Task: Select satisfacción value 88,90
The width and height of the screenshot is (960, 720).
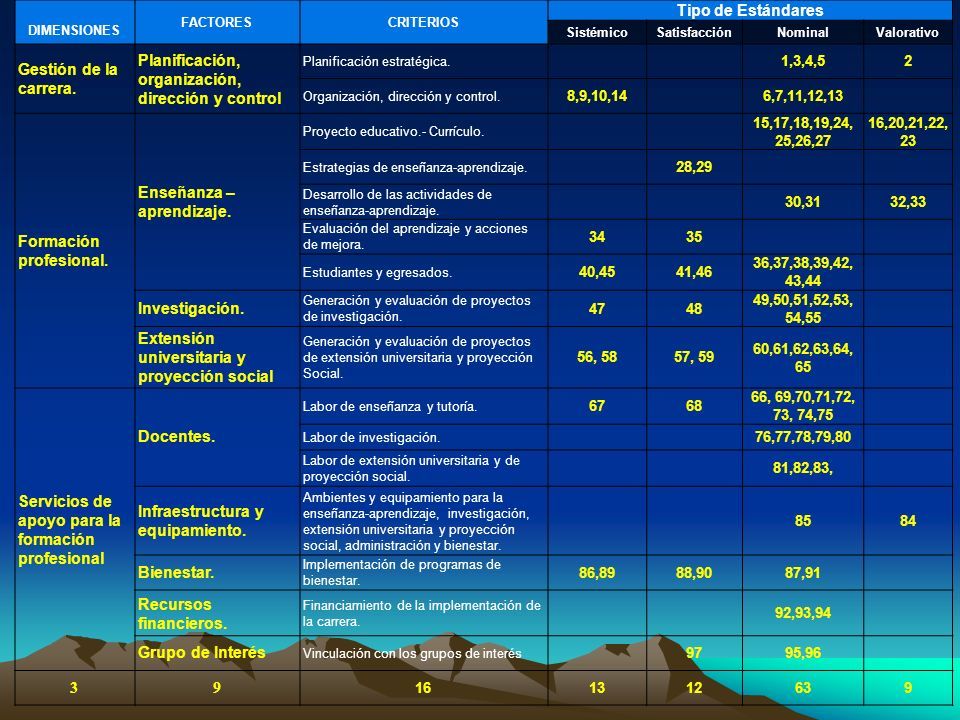Action: [x=694, y=573]
